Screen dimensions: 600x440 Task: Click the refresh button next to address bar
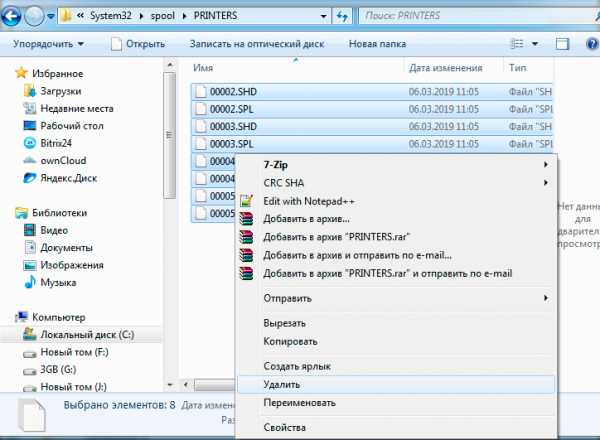(342, 16)
